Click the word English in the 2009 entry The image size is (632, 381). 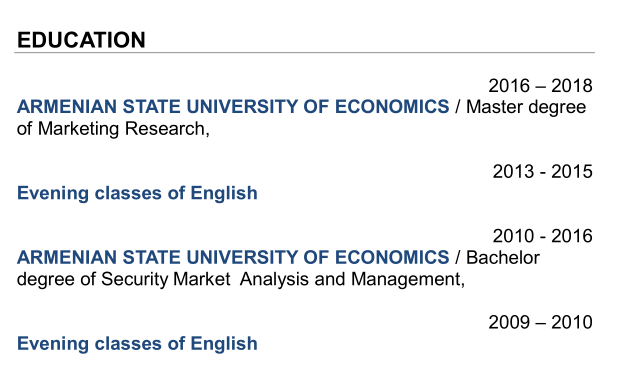coord(224,344)
